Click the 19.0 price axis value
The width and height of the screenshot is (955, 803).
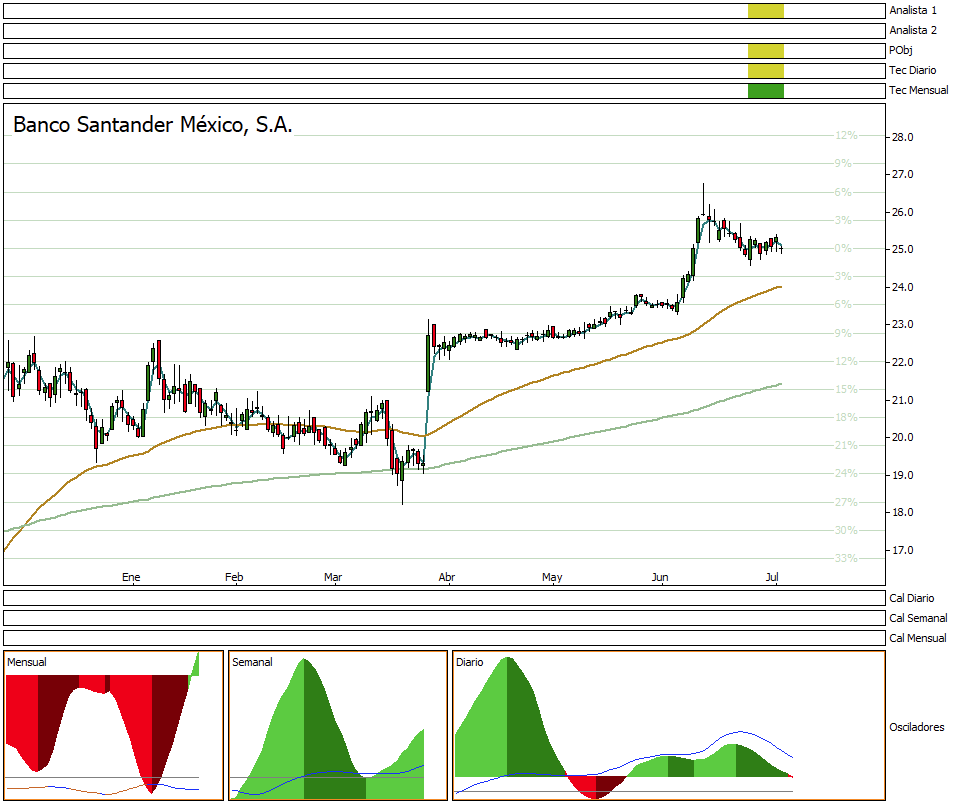(903, 475)
